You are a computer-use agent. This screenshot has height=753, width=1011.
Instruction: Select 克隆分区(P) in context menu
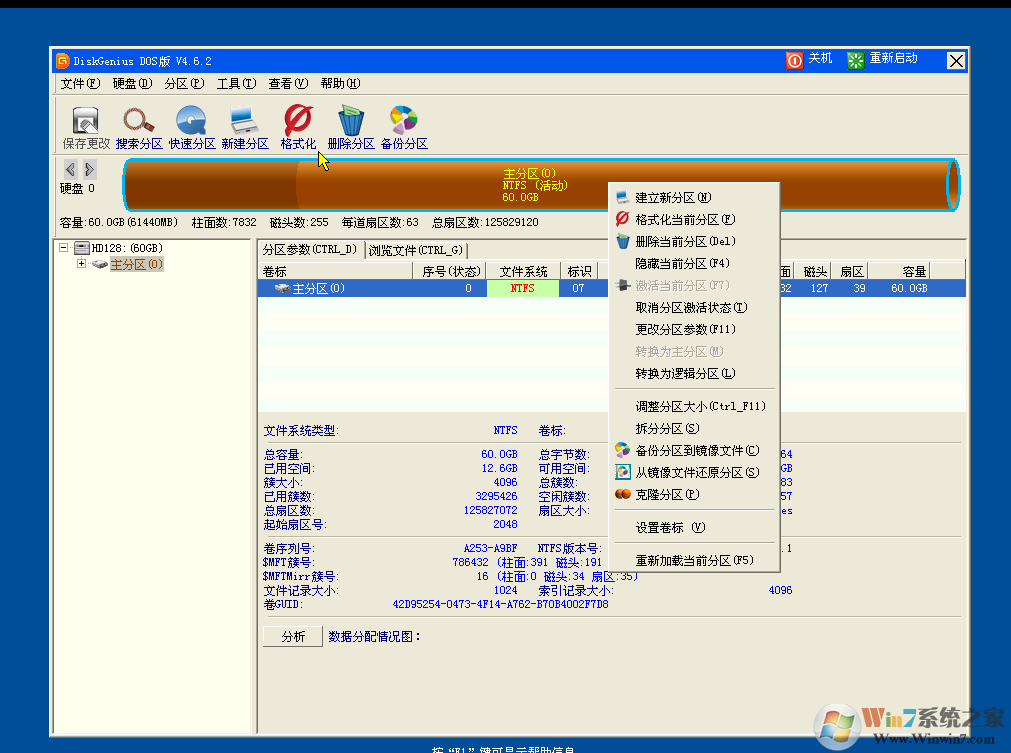(x=667, y=494)
